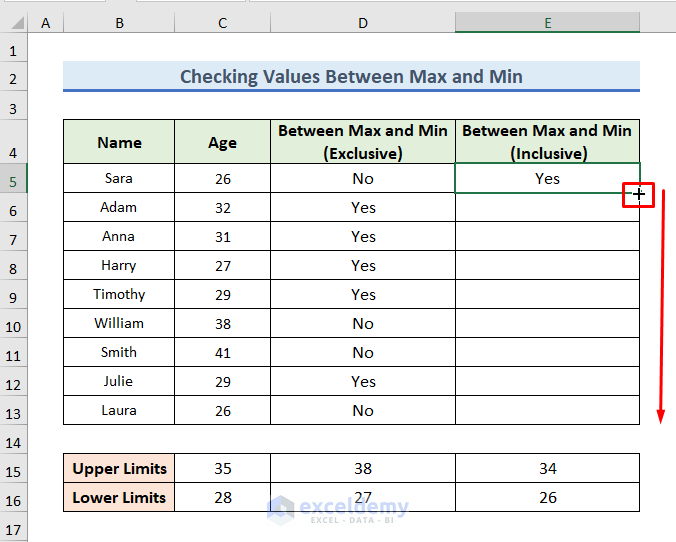Viewport: 676px width, 542px height.
Task: Select the empty inclusive cell in Timothy's row
Action: 548,294
